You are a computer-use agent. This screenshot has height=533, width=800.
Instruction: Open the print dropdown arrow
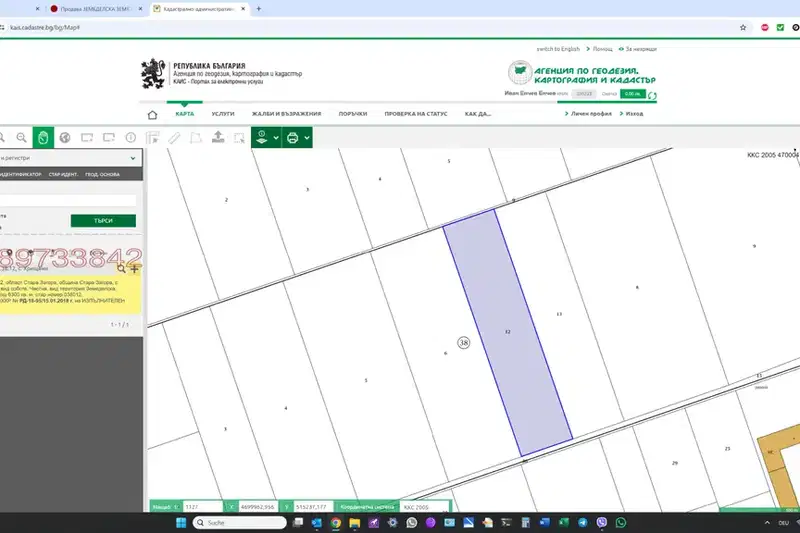click(307, 138)
